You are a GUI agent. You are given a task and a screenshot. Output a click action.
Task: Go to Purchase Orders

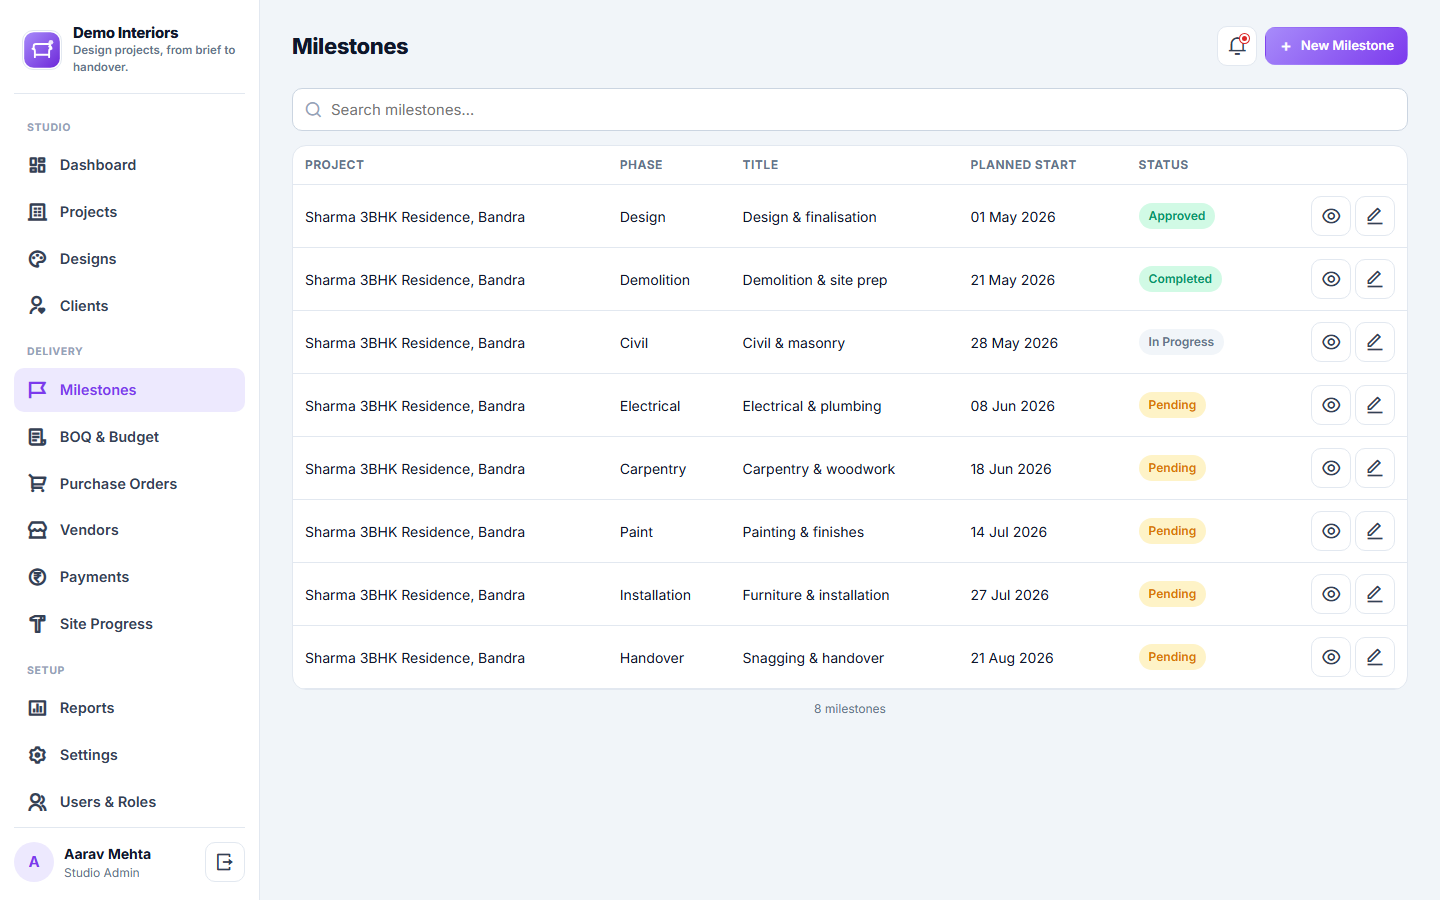pos(129,484)
